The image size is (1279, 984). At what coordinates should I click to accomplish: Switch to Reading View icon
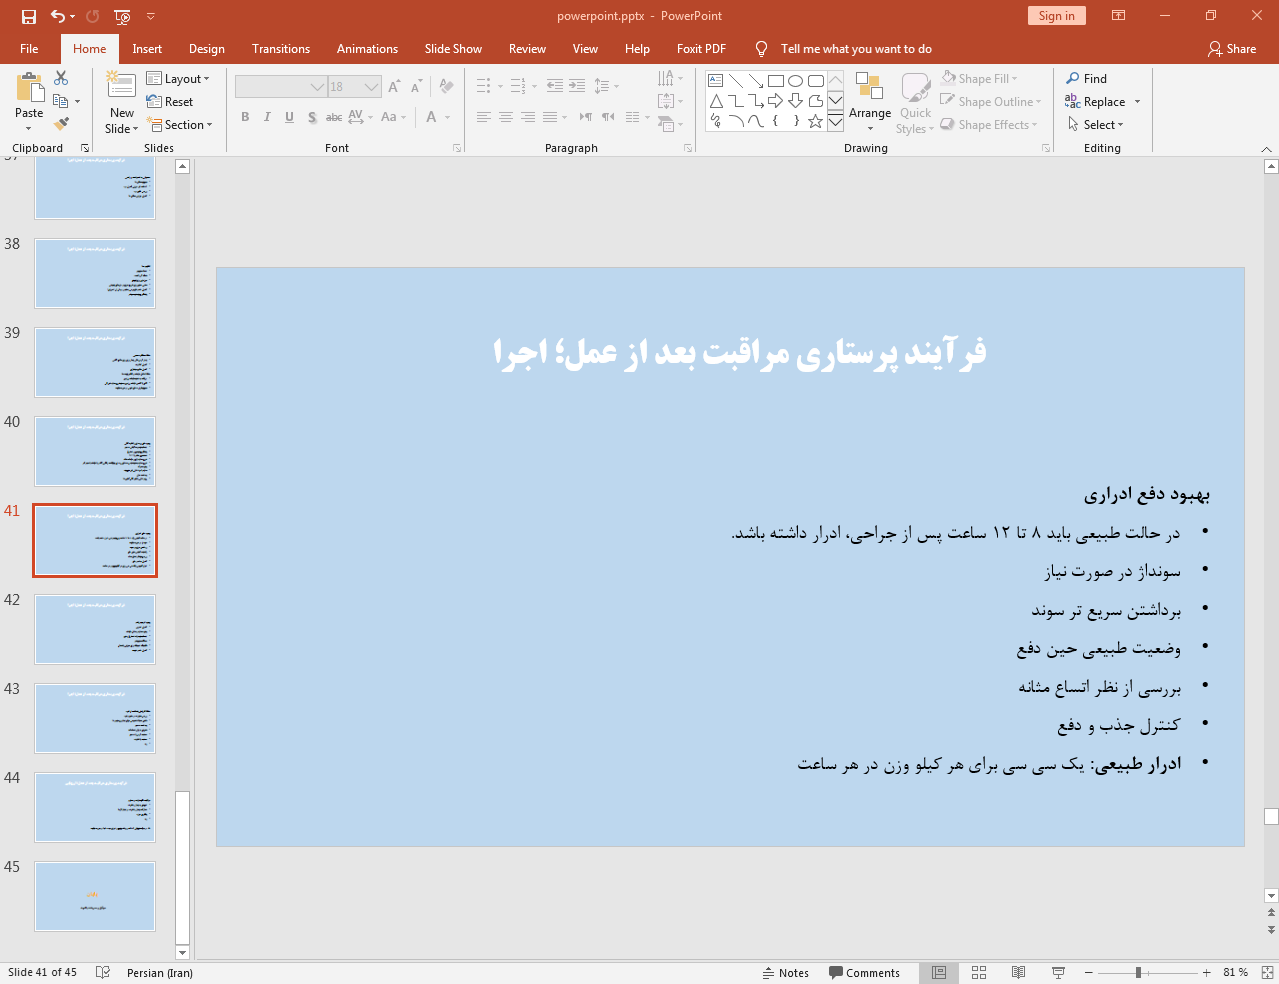click(1018, 972)
